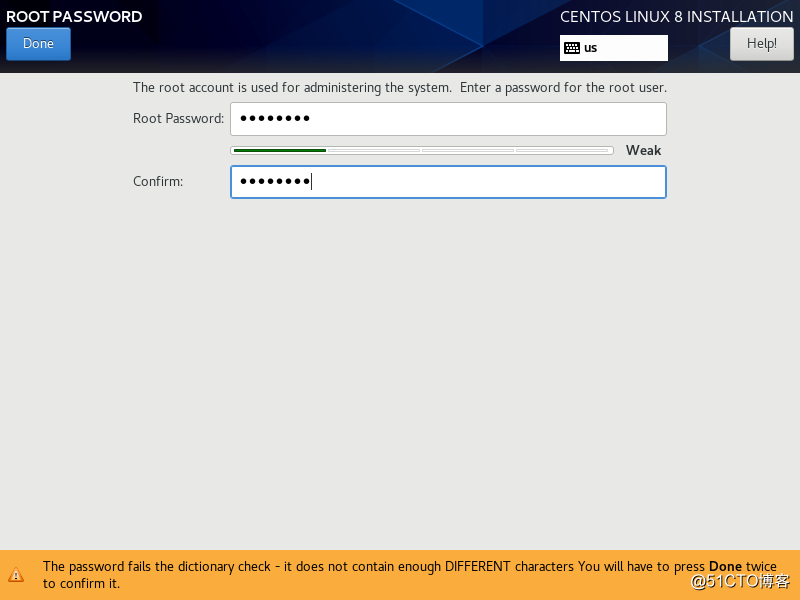Open the Help! button
The width and height of the screenshot is (800, 600).
pos(761,44)
